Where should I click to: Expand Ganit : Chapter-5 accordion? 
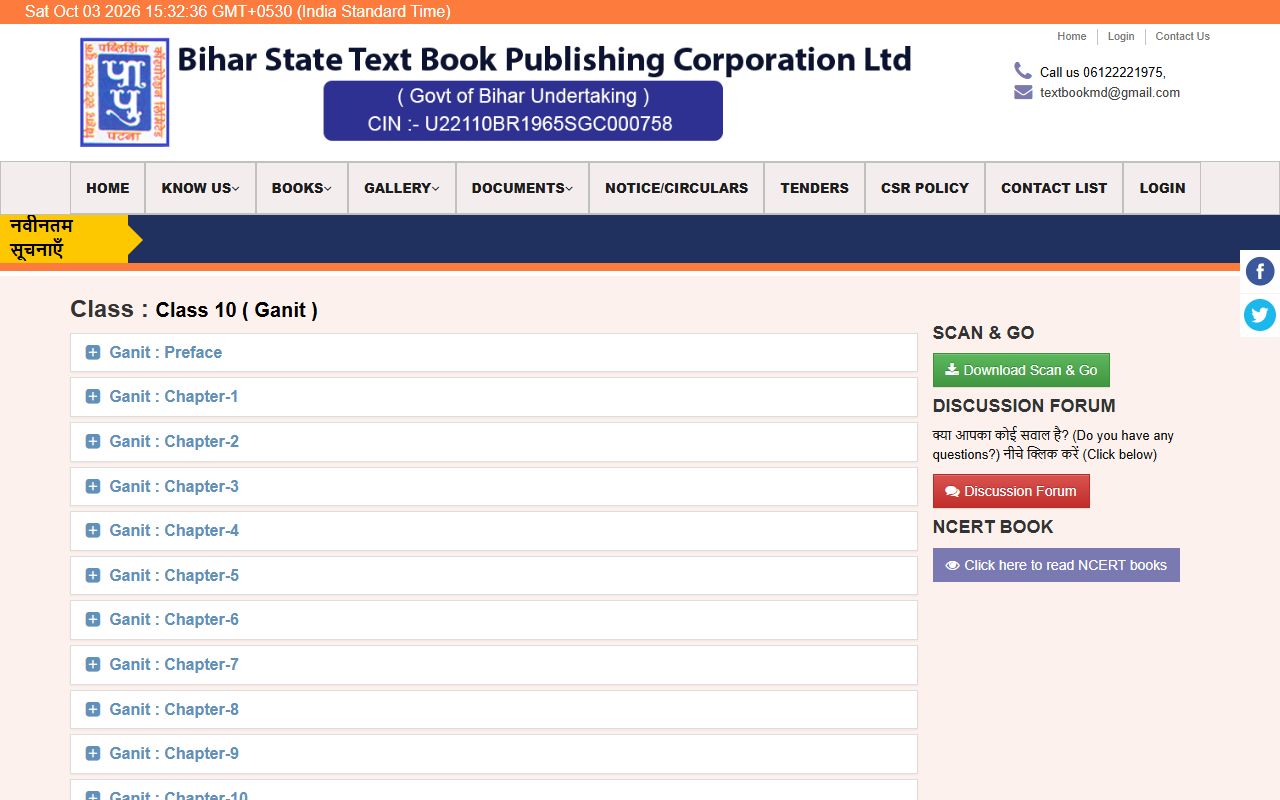click(494, 575)
